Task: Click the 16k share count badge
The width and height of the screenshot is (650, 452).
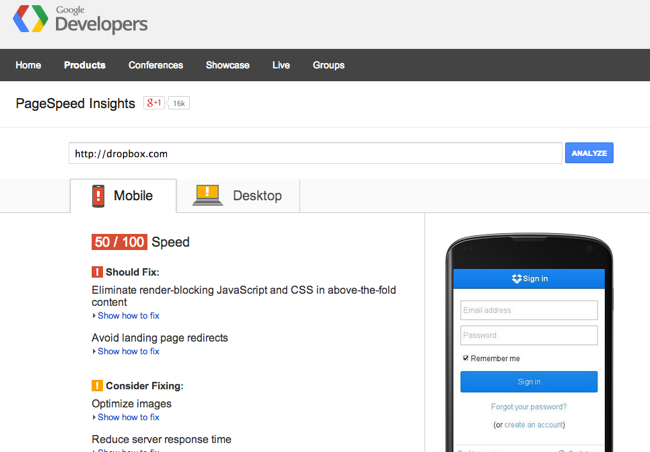Action: tap(179, 103)
